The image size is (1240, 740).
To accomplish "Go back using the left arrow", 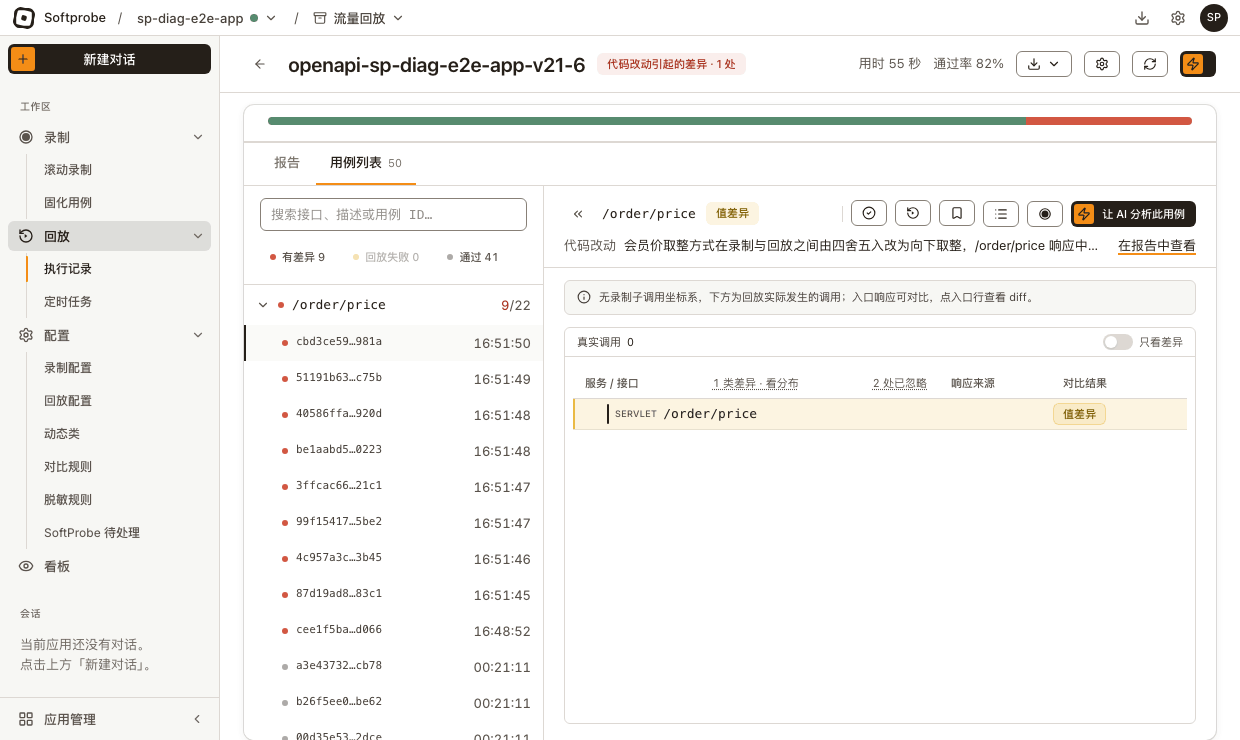I will point(260,64).
